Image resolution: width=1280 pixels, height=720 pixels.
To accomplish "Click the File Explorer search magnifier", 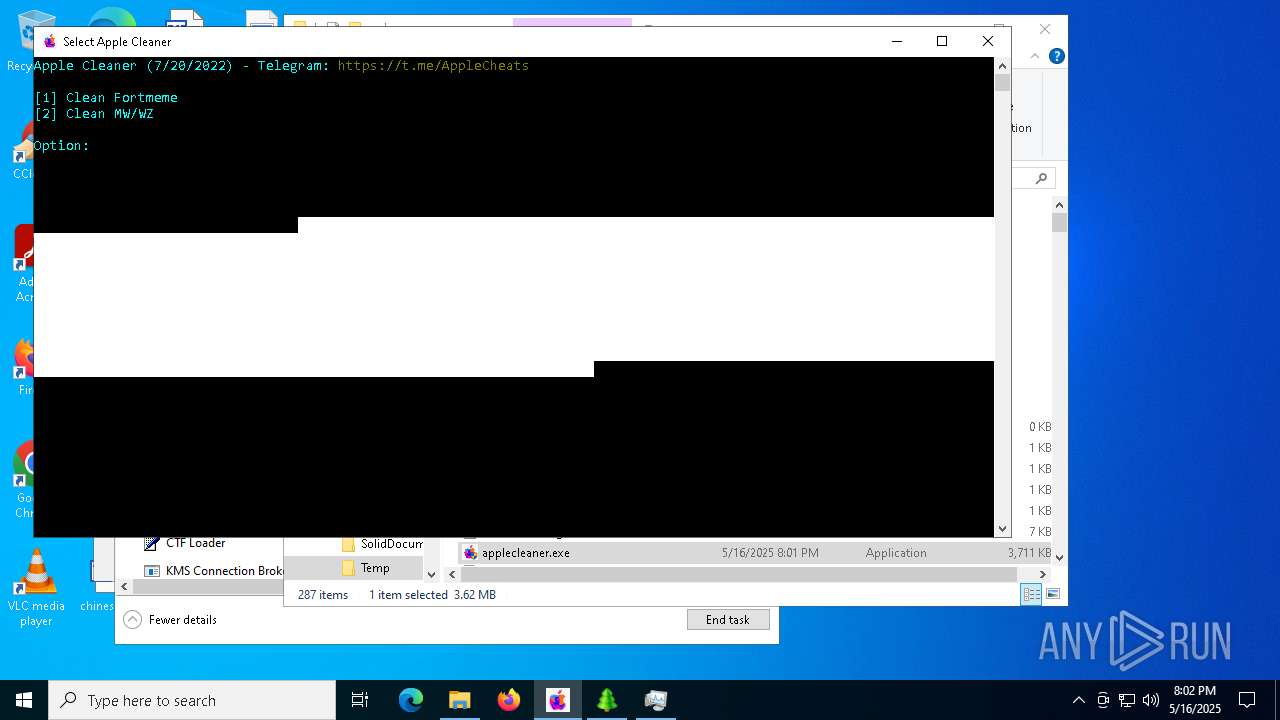I will pyautogui.click(x=1041, y=178).
